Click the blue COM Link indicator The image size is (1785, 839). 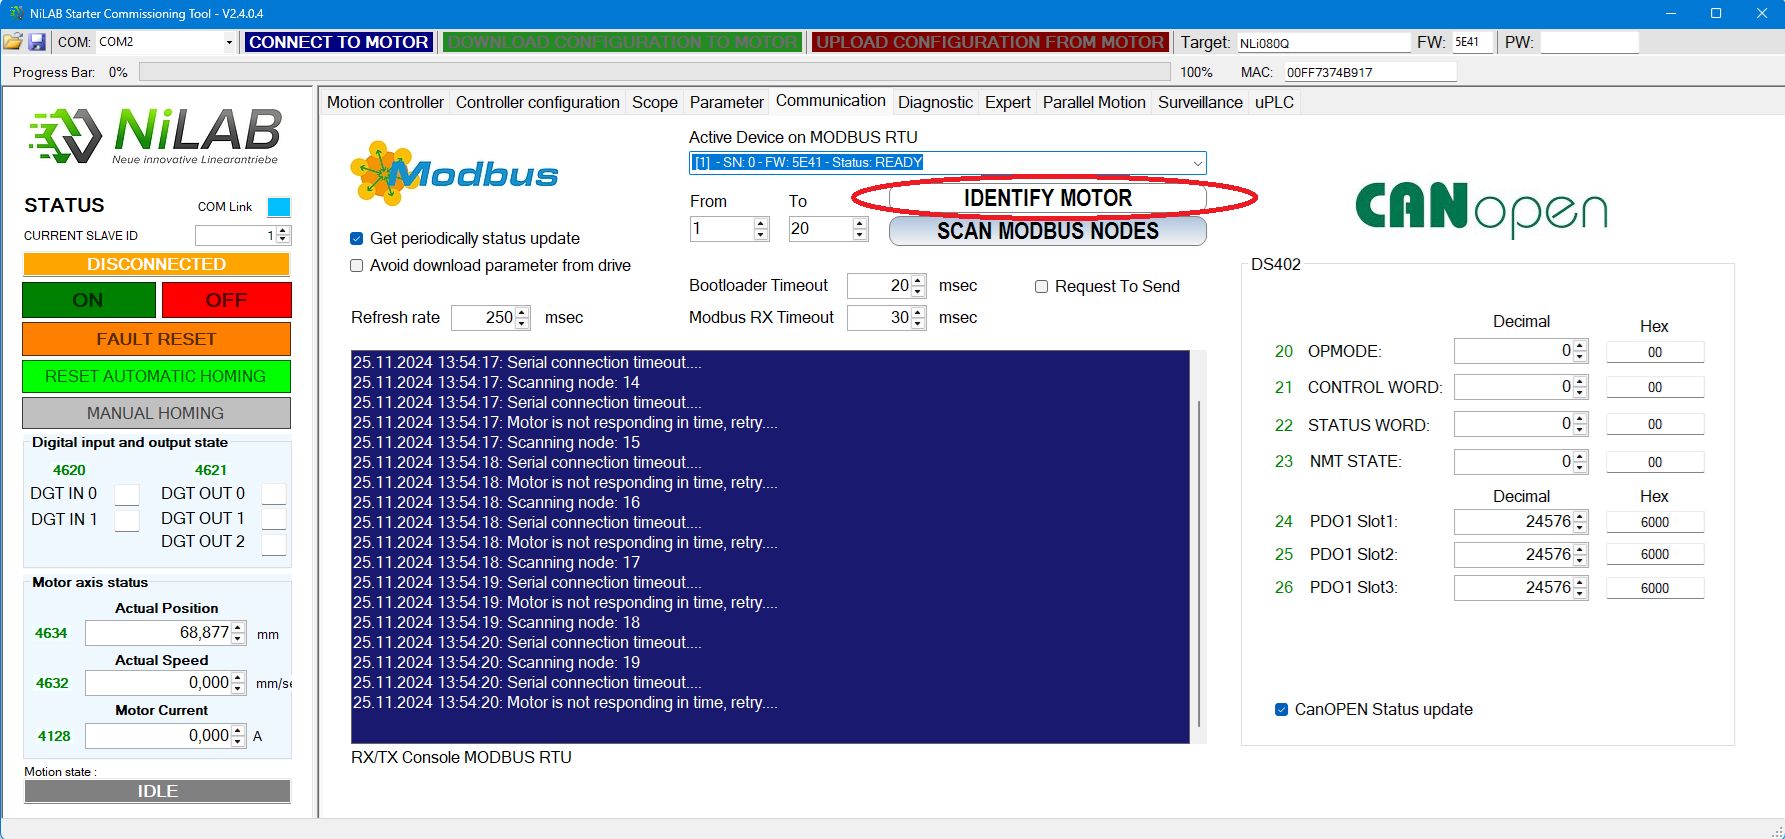click(x=279, y=207)
